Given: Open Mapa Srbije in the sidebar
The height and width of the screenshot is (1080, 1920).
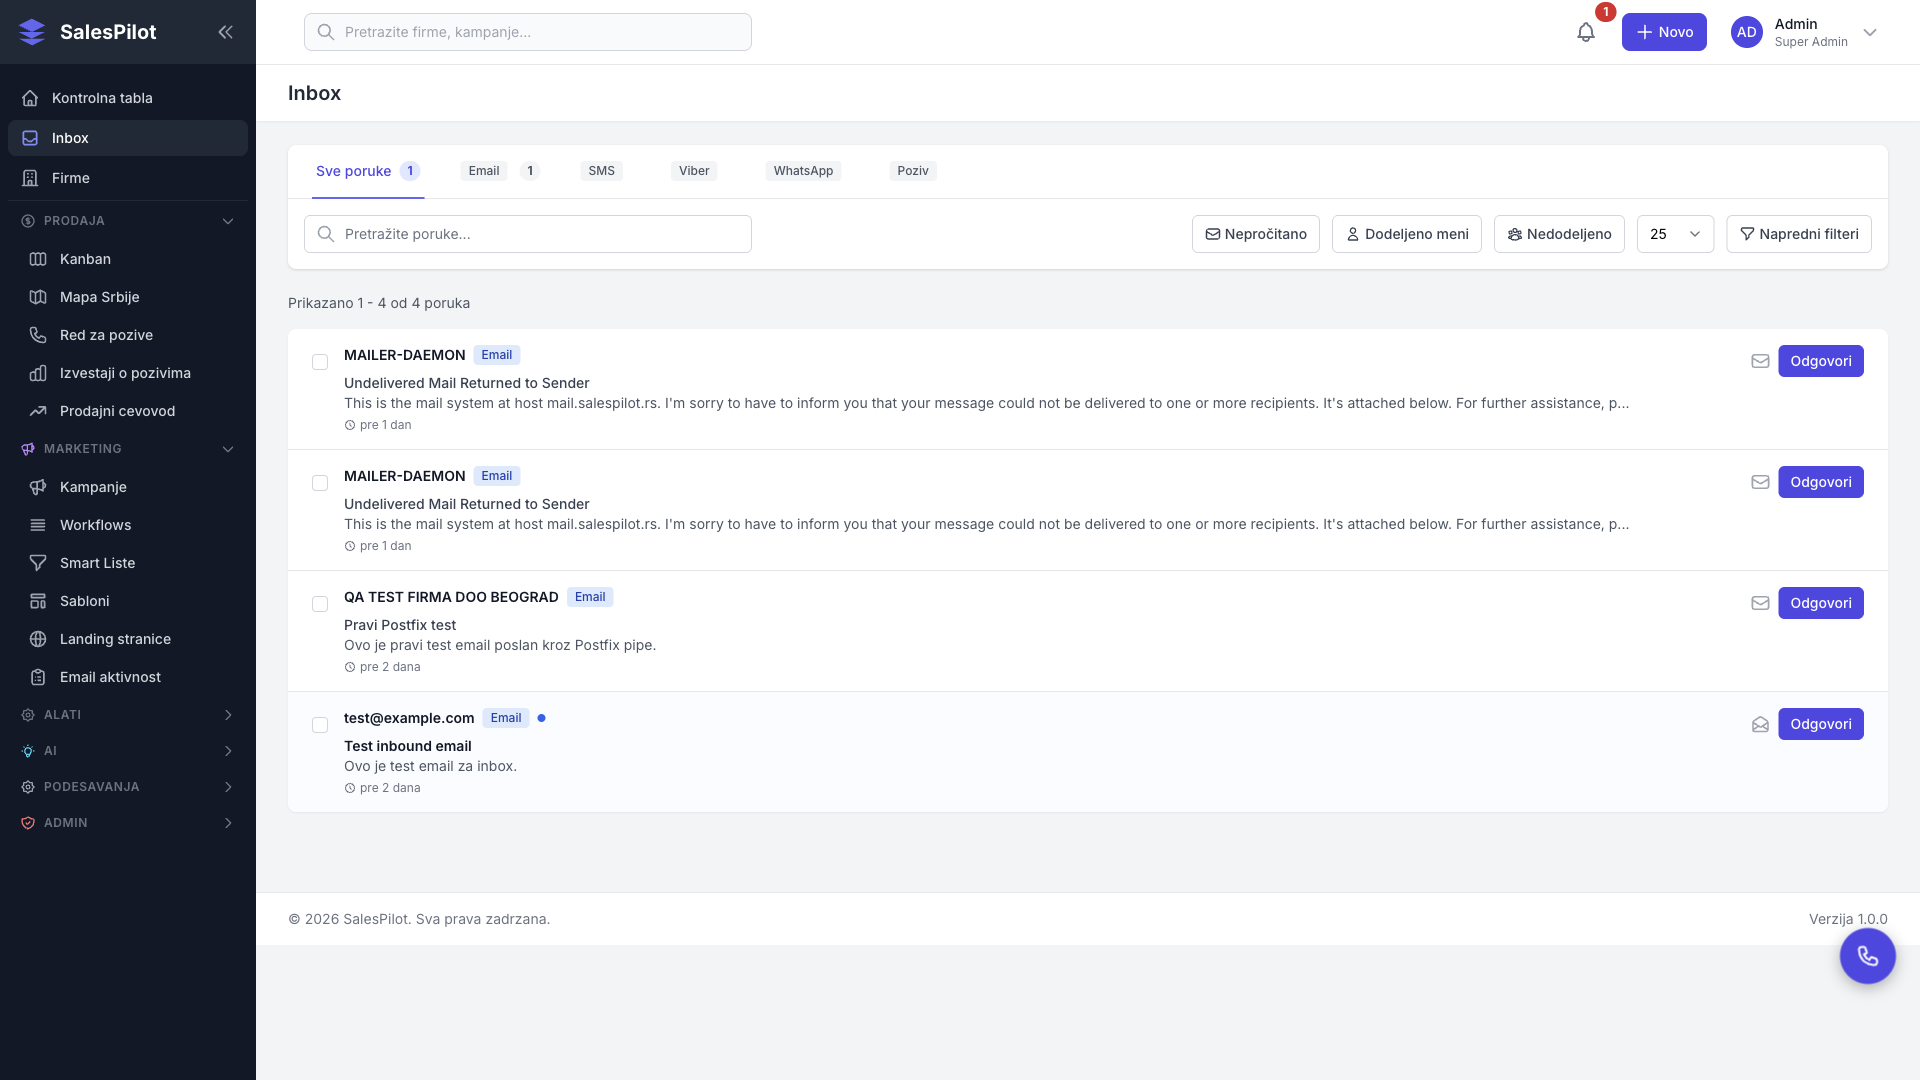Looking at the screenshot, I should (x=99, y=297).
